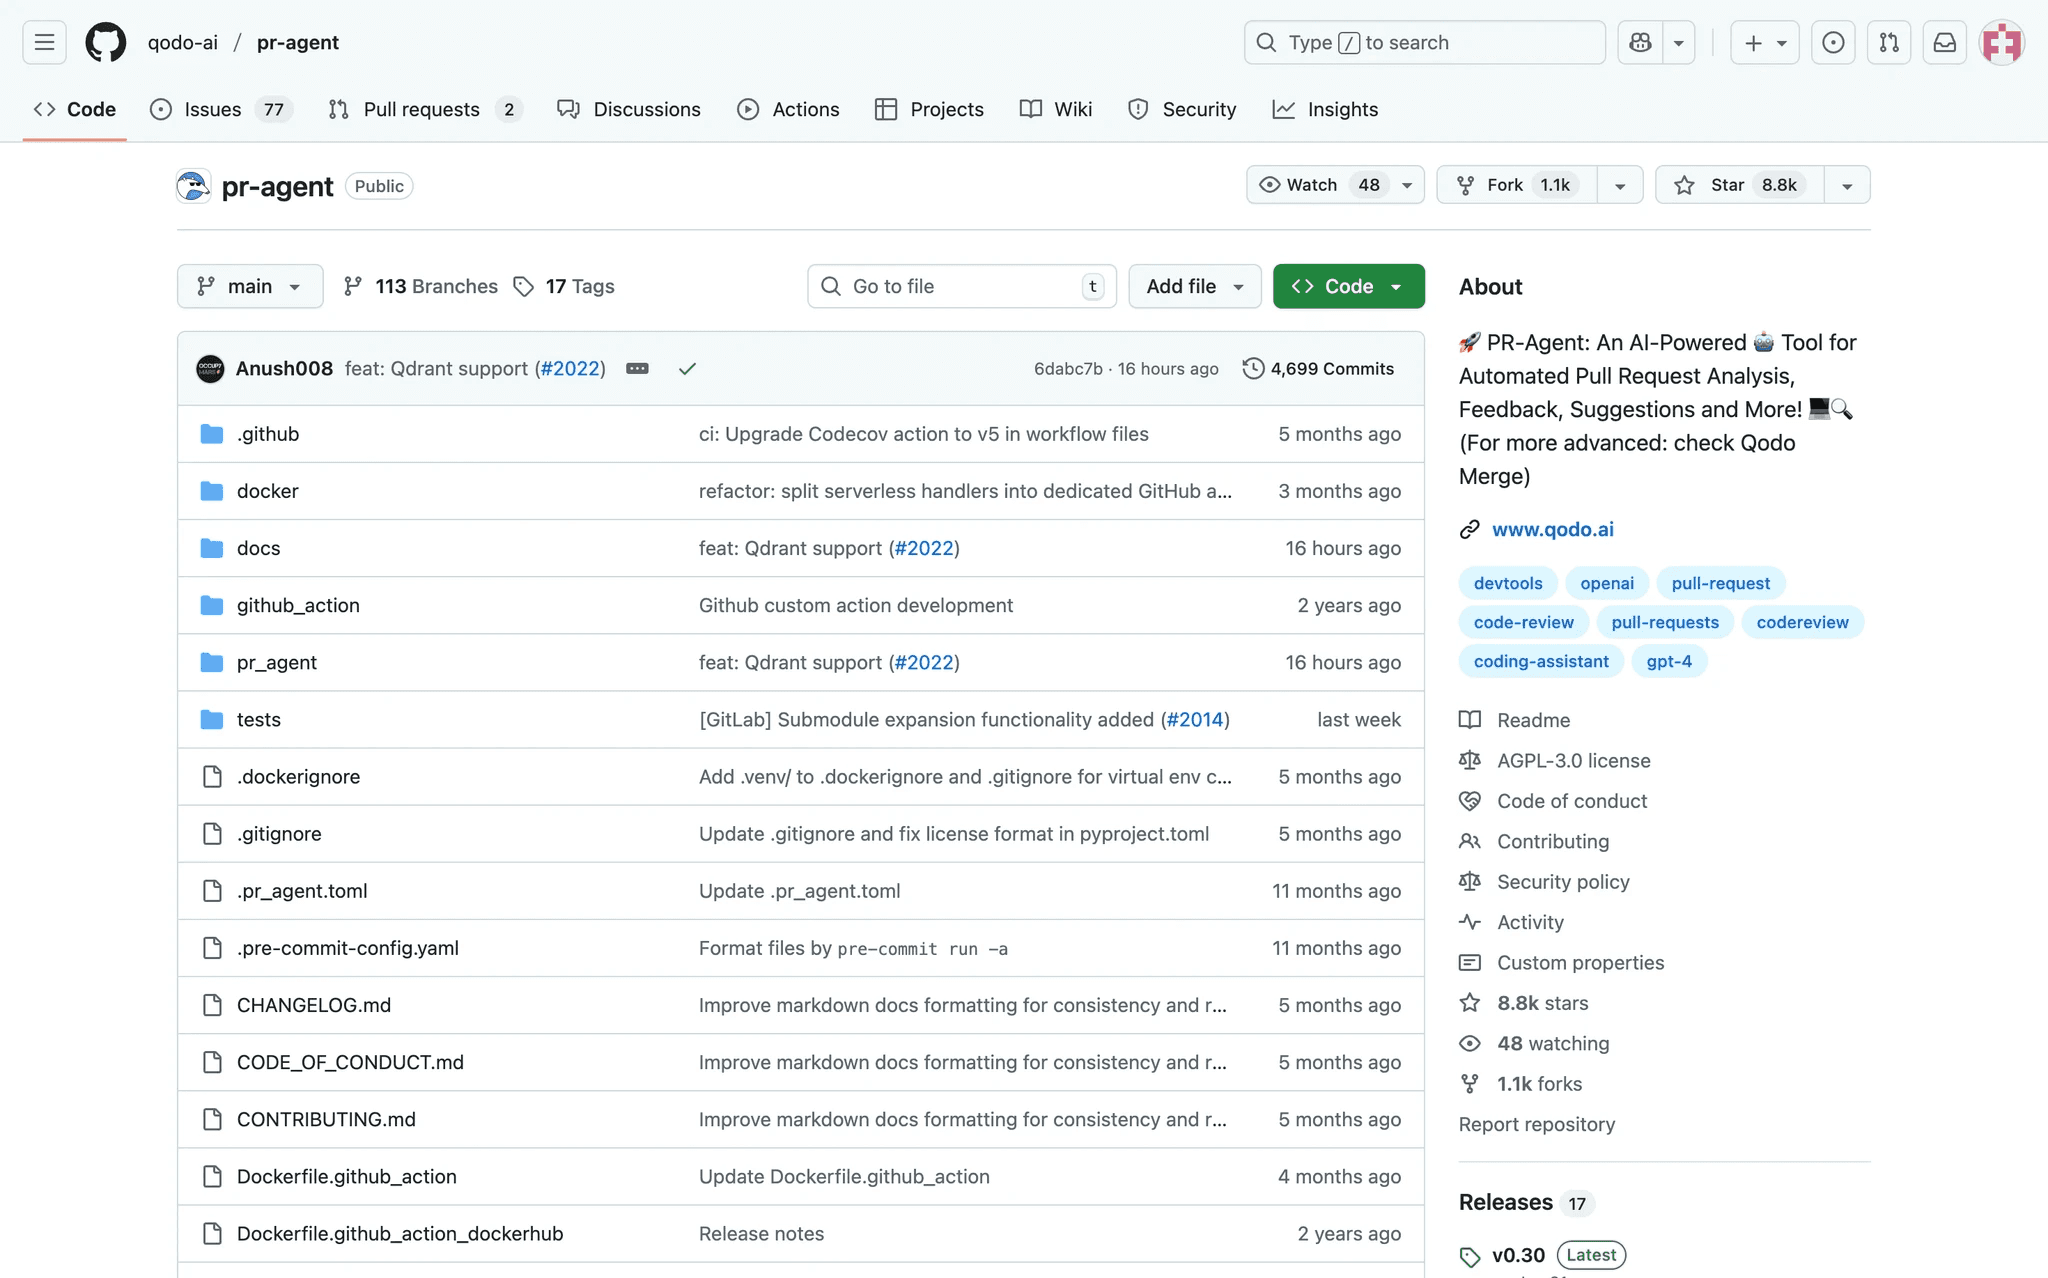Switch to the Code tab
Image resolution: width=2048 pixels, height=1278 pixels.
[75, 109]
